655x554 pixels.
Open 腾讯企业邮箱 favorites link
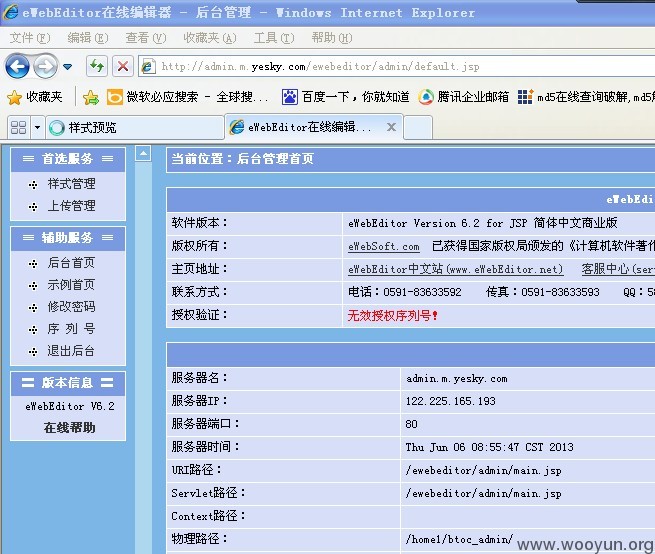(x=464, y=97)
